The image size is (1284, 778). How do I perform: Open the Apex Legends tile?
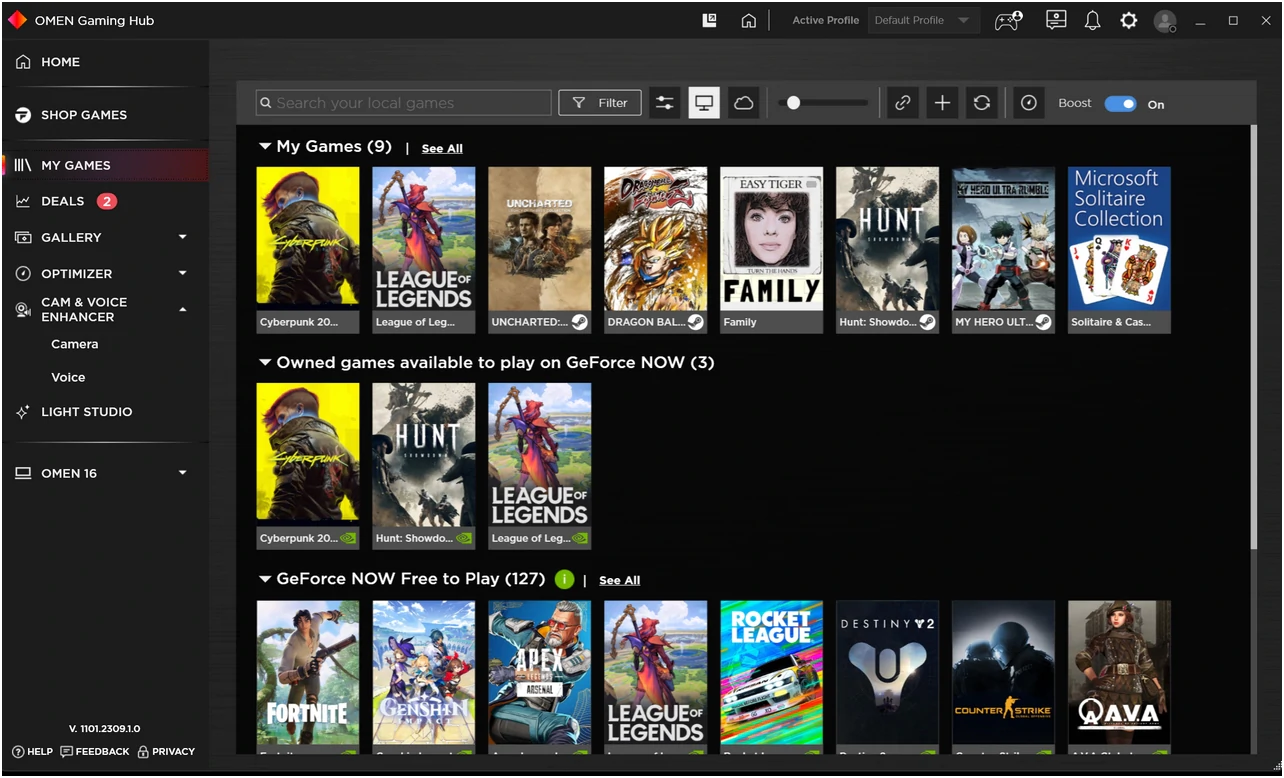point(540,677)
